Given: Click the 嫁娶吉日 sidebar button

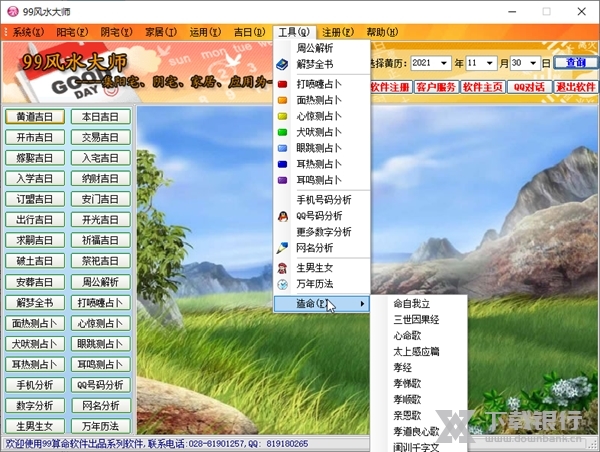Looking at the screenshot, I should click(x=35, y=158).
